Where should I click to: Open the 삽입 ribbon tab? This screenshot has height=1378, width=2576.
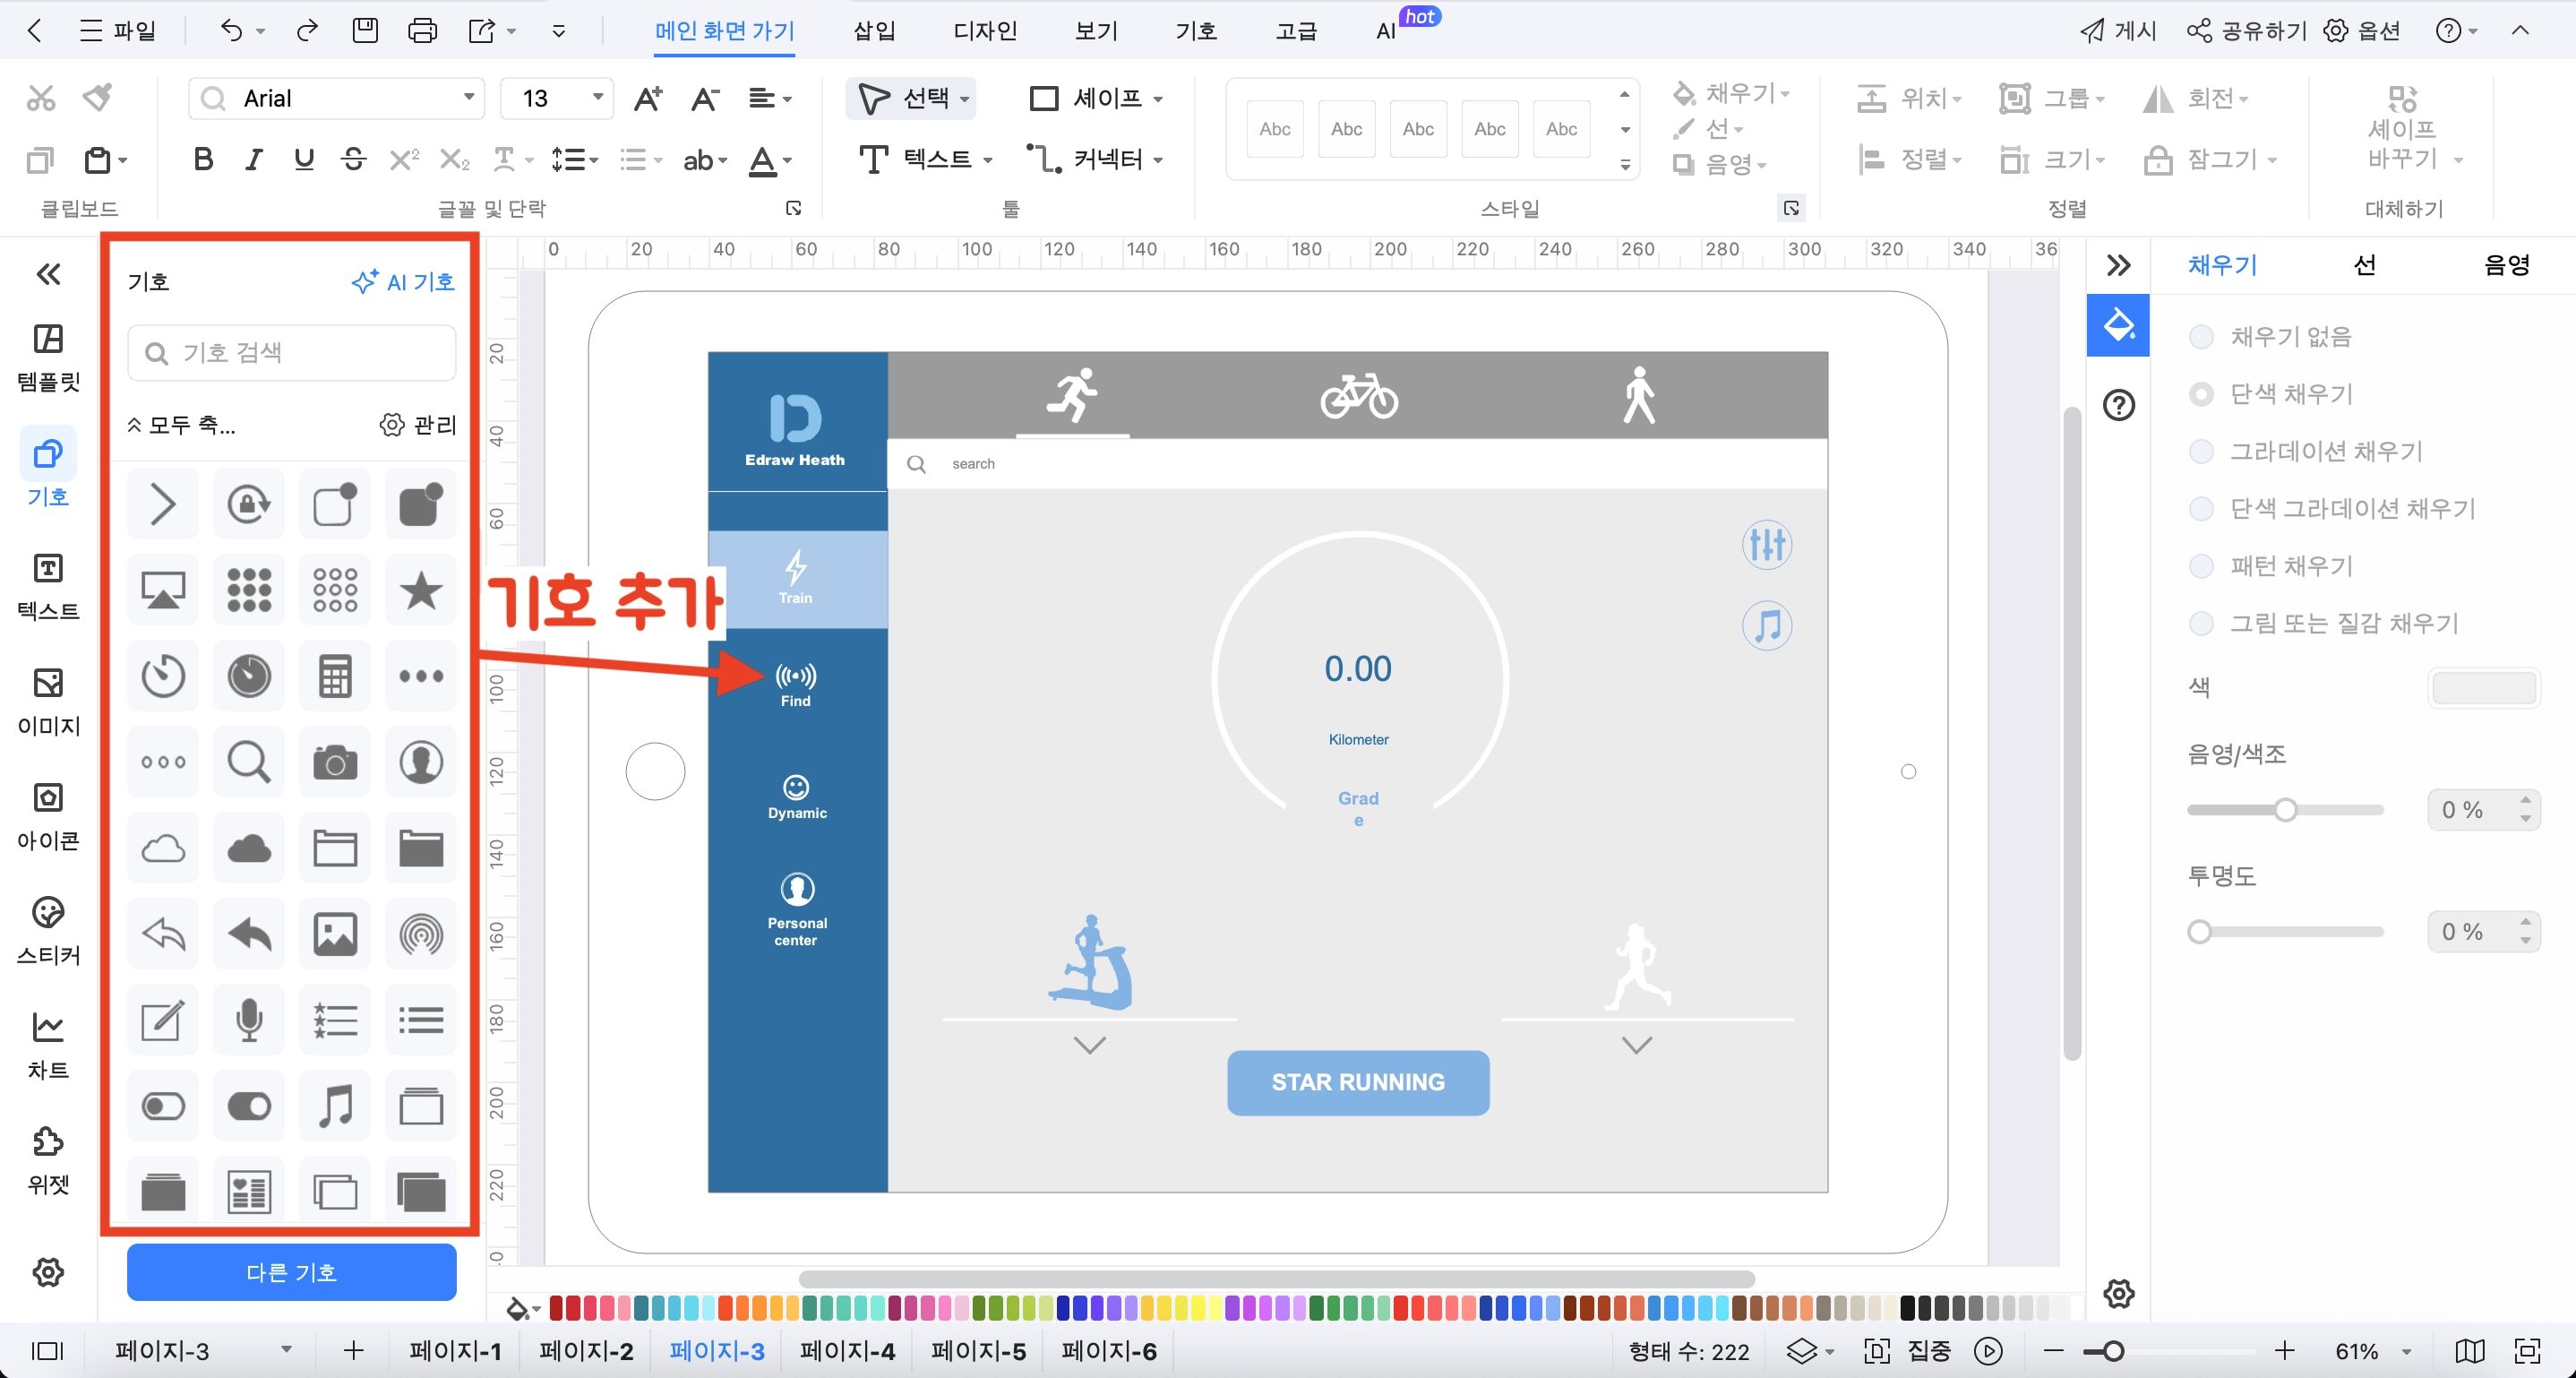pos(873,31)
